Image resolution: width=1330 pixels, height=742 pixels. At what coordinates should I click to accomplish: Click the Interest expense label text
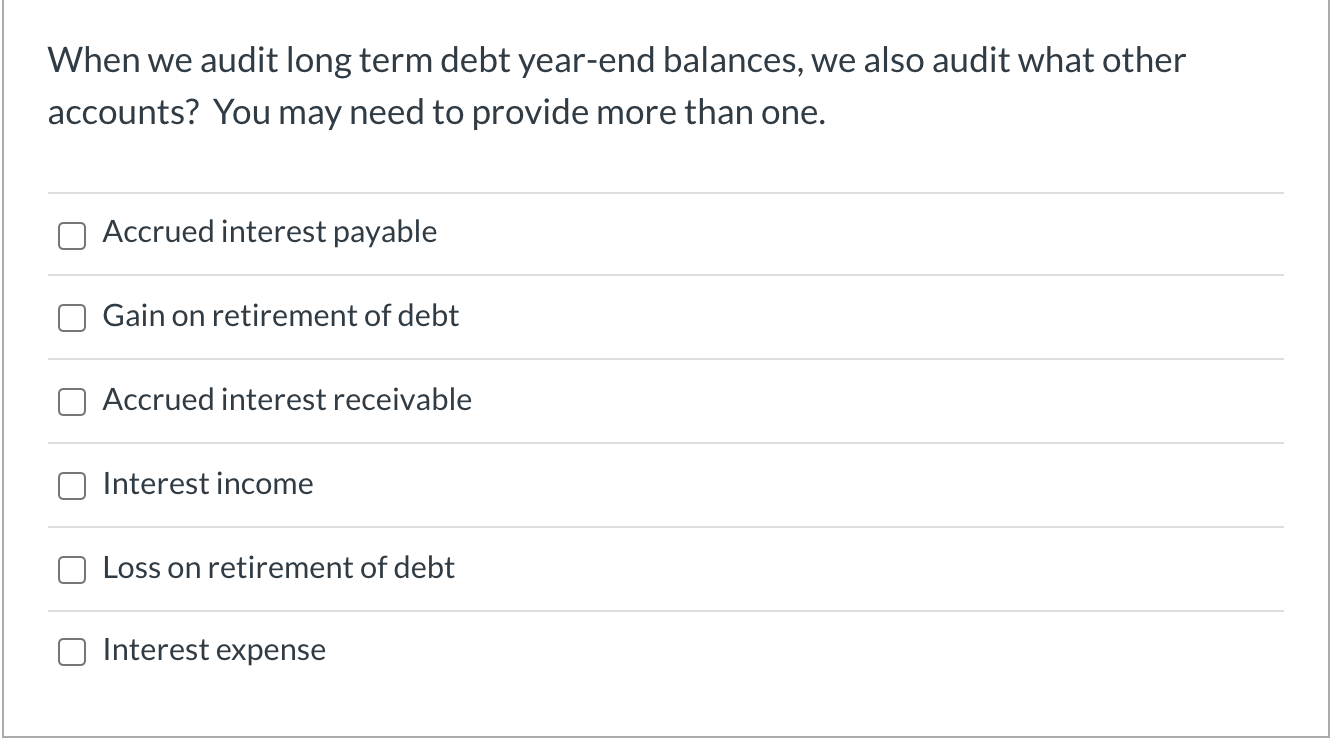213,650
